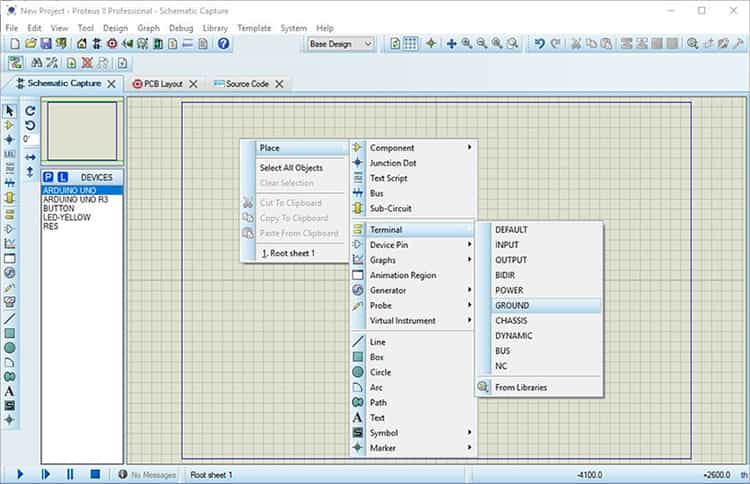Select the Selection Mode arrow tool

point(9,111)
